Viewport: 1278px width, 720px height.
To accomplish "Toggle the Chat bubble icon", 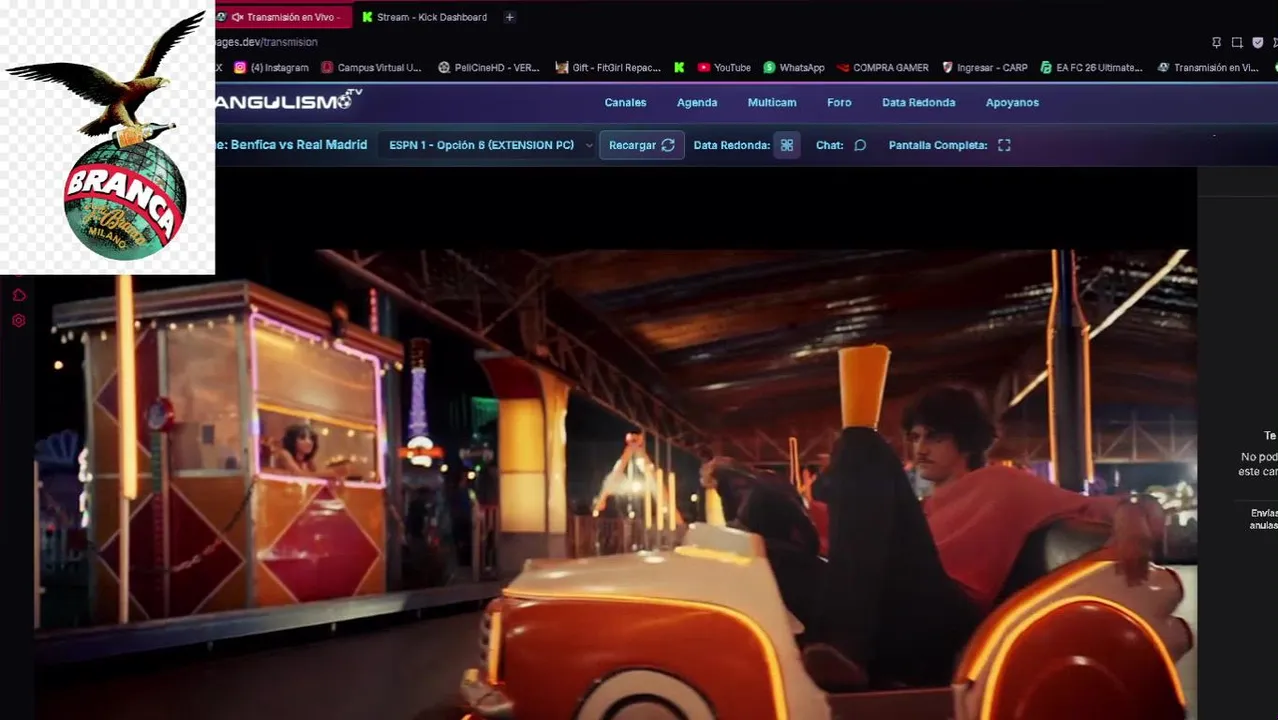I will pos(860,145).
